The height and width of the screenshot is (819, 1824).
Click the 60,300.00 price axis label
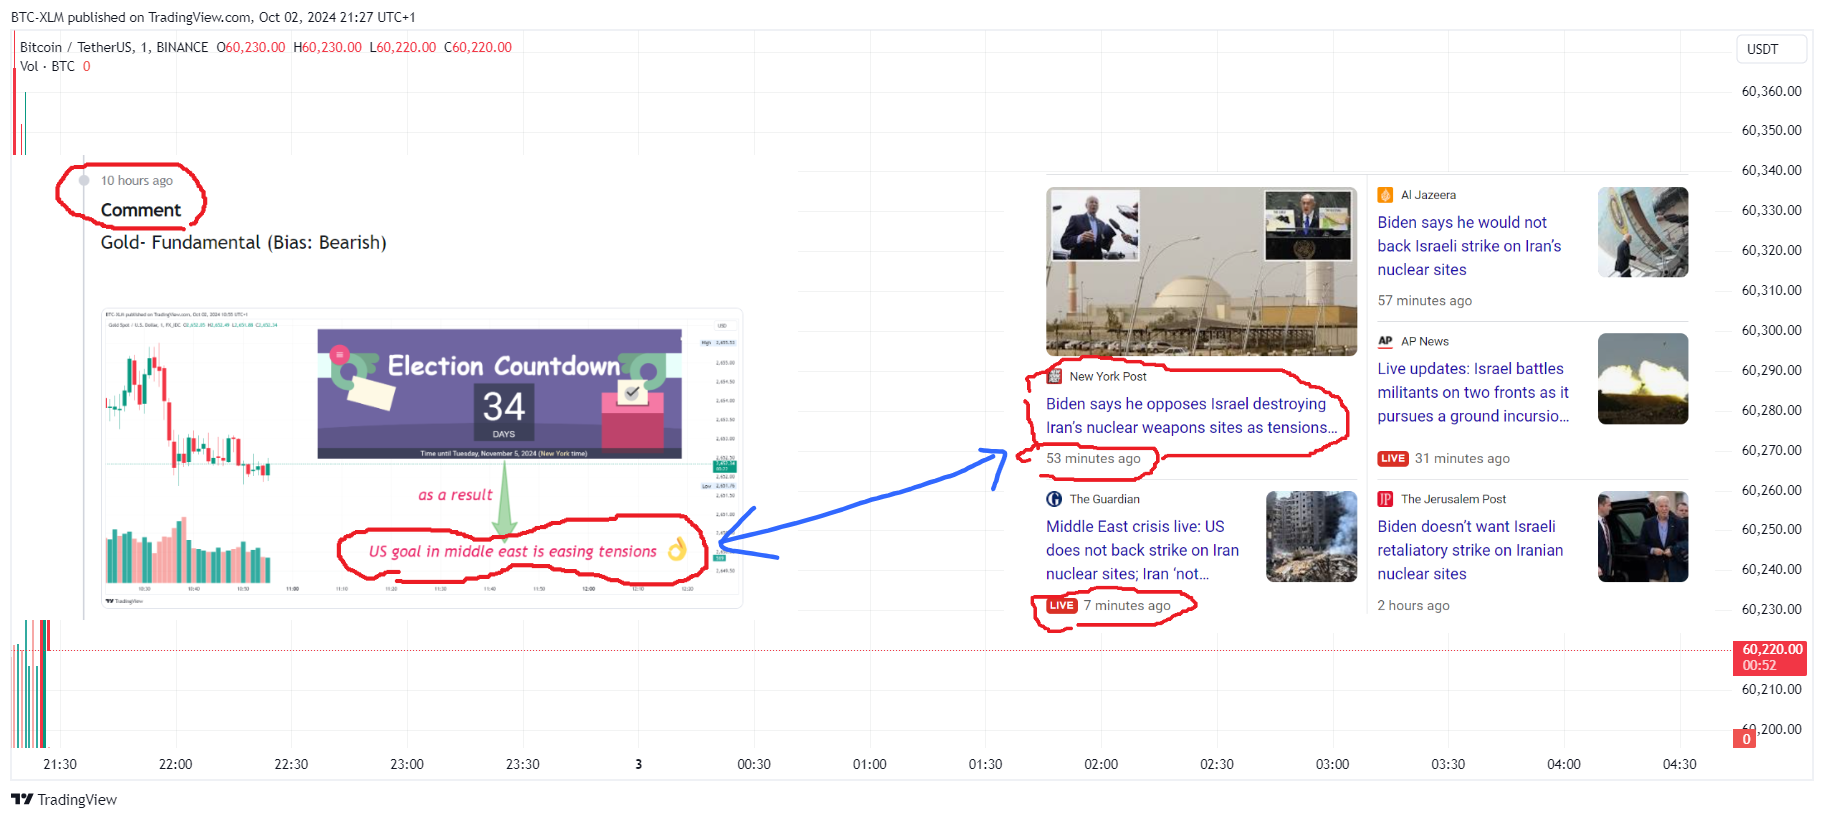coord(1771,330)
